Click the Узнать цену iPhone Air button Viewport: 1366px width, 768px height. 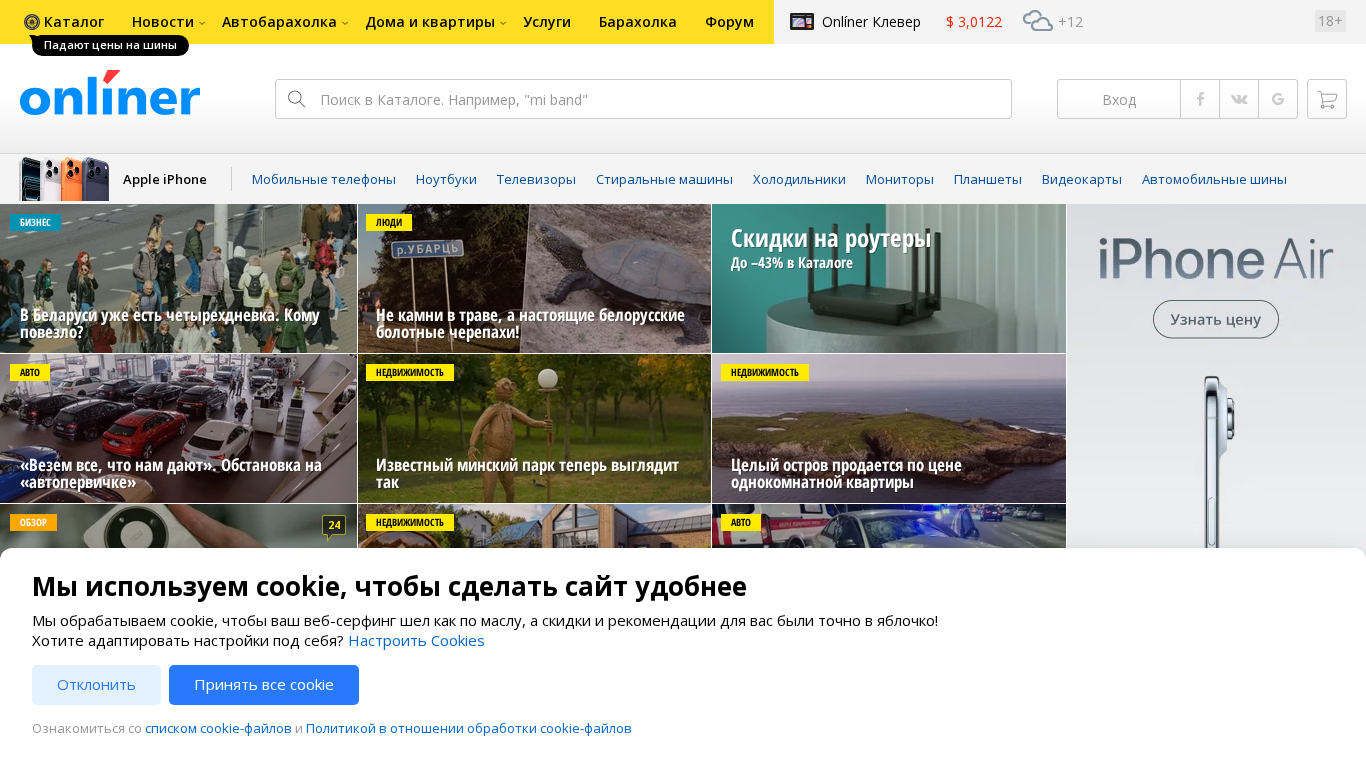coord(1216,319)
